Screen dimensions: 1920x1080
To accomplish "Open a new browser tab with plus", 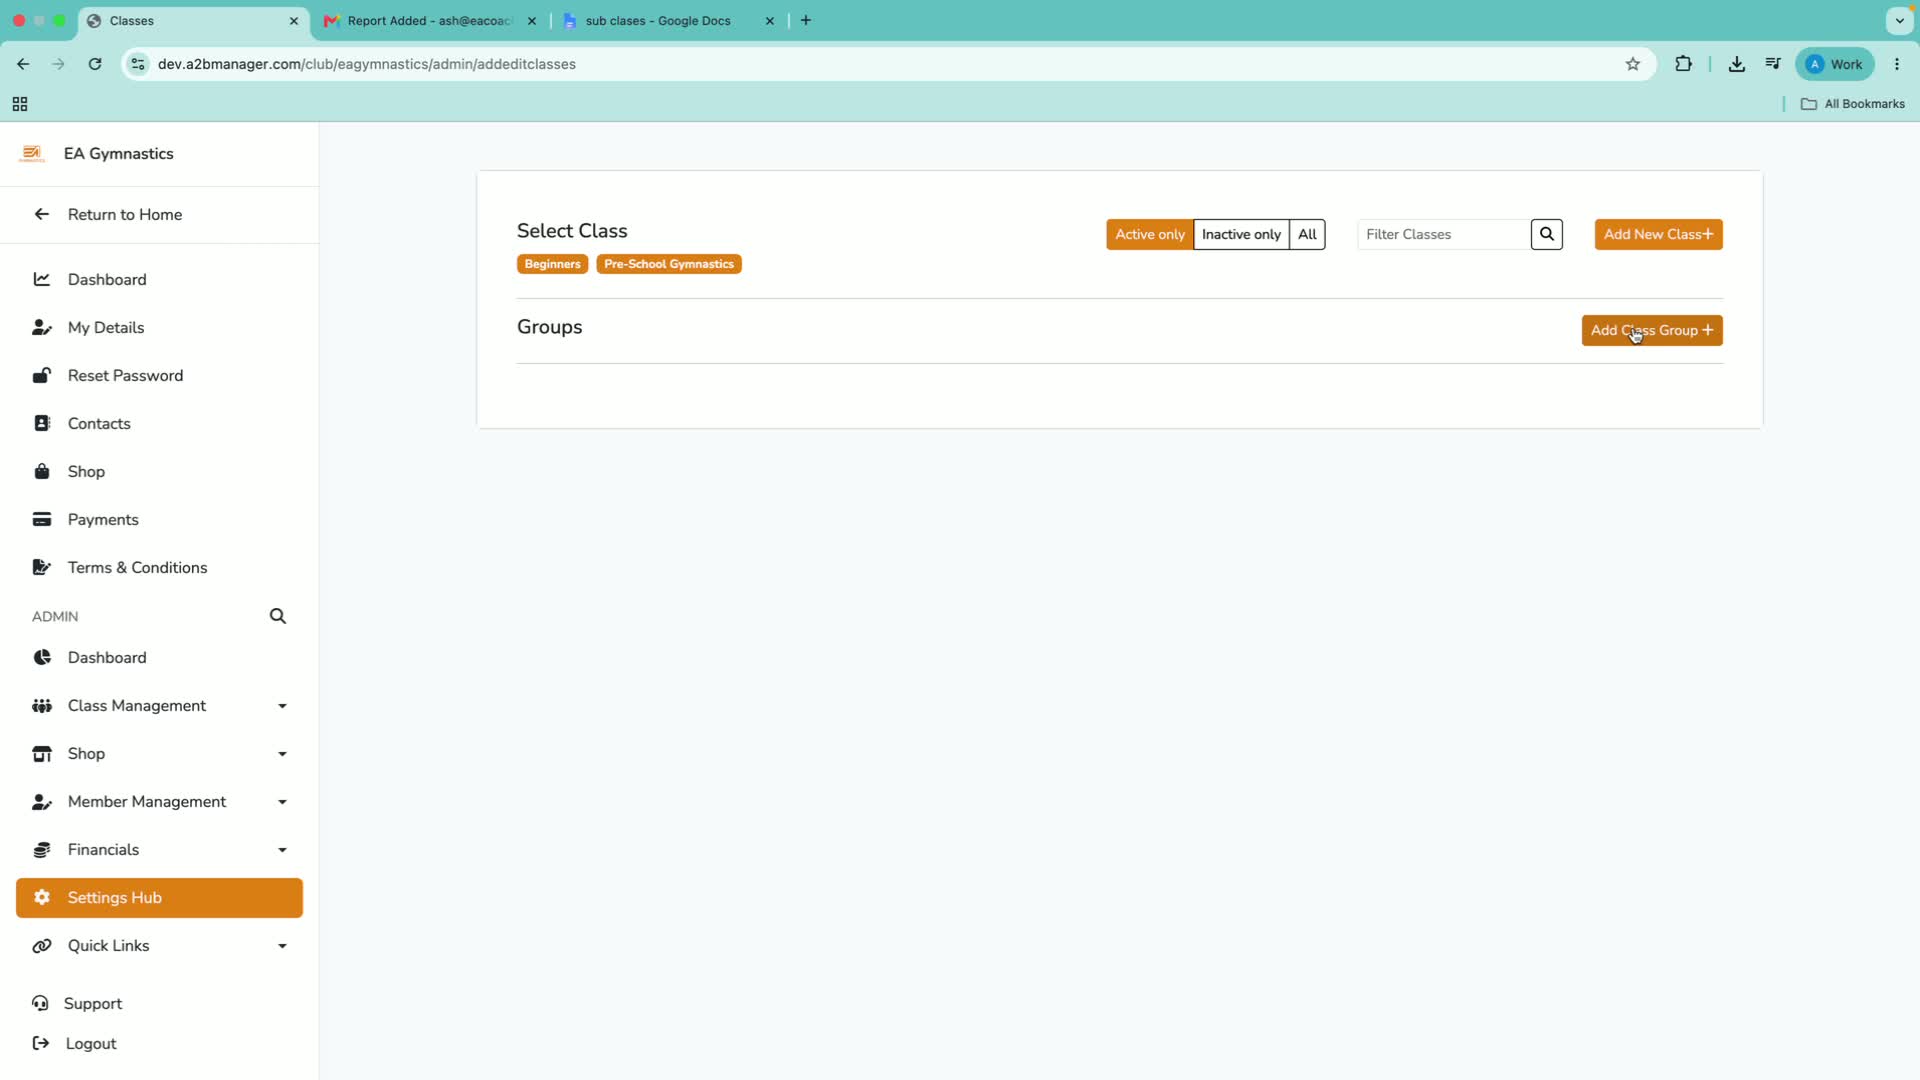I will click(806, 20).
